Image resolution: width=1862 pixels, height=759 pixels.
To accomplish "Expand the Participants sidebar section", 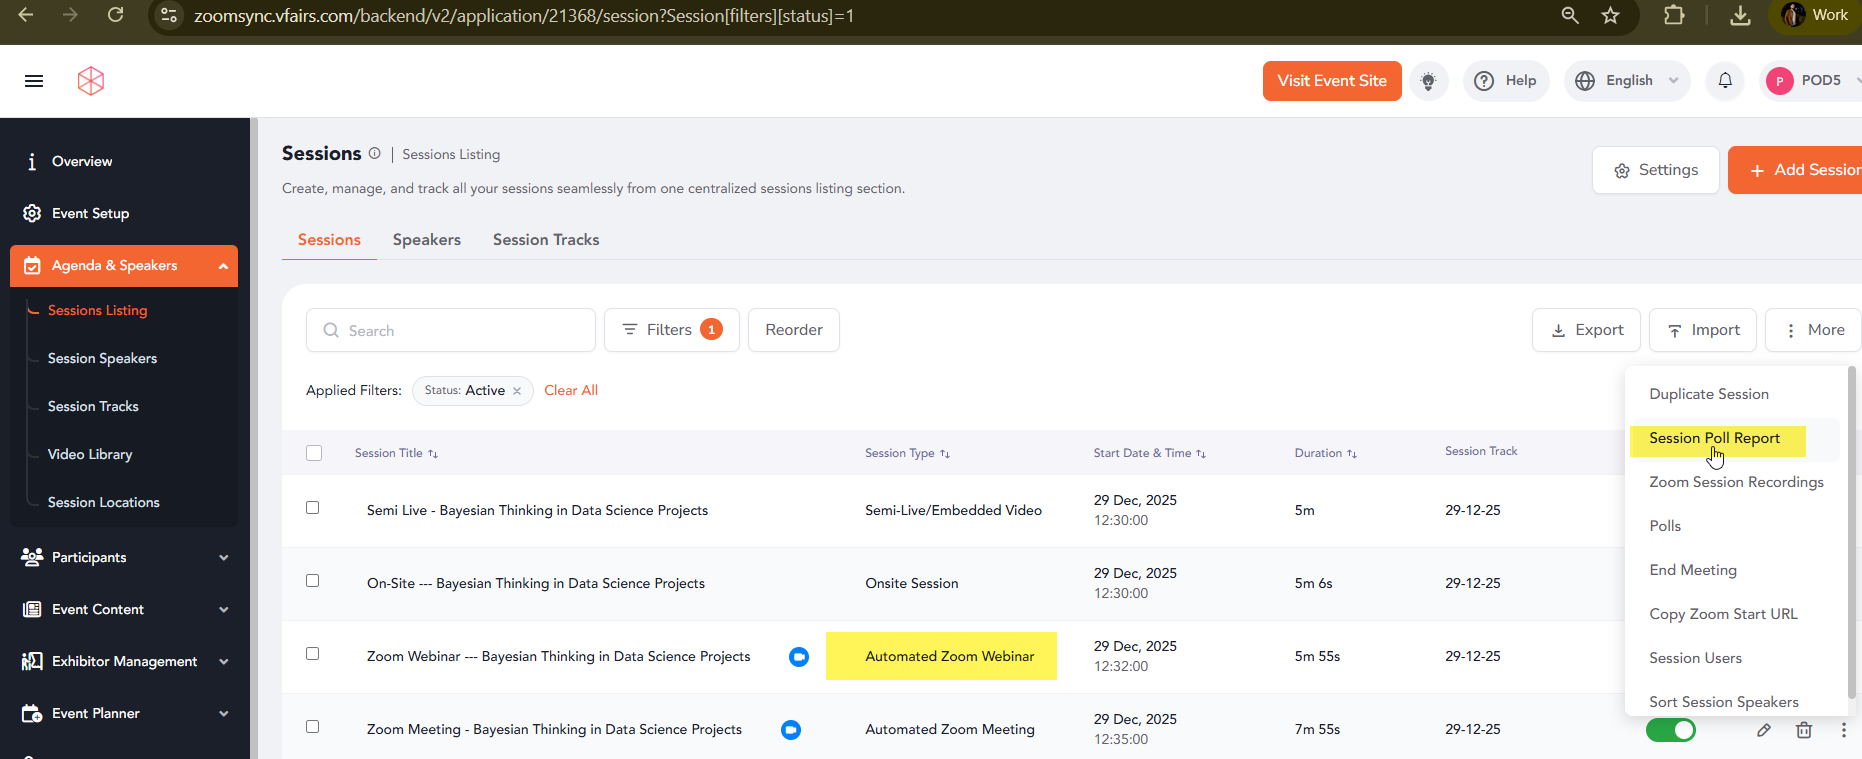I will click(x=124, y=557).
